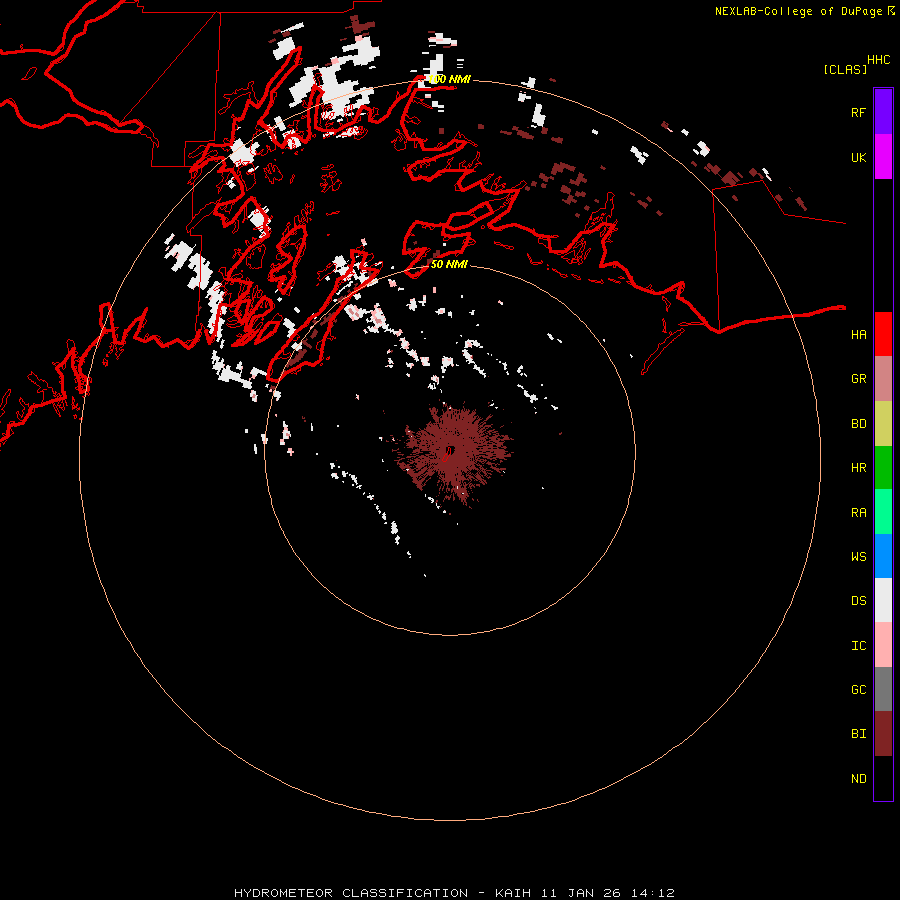Click the RA light green legend swatch

point(883,512)
